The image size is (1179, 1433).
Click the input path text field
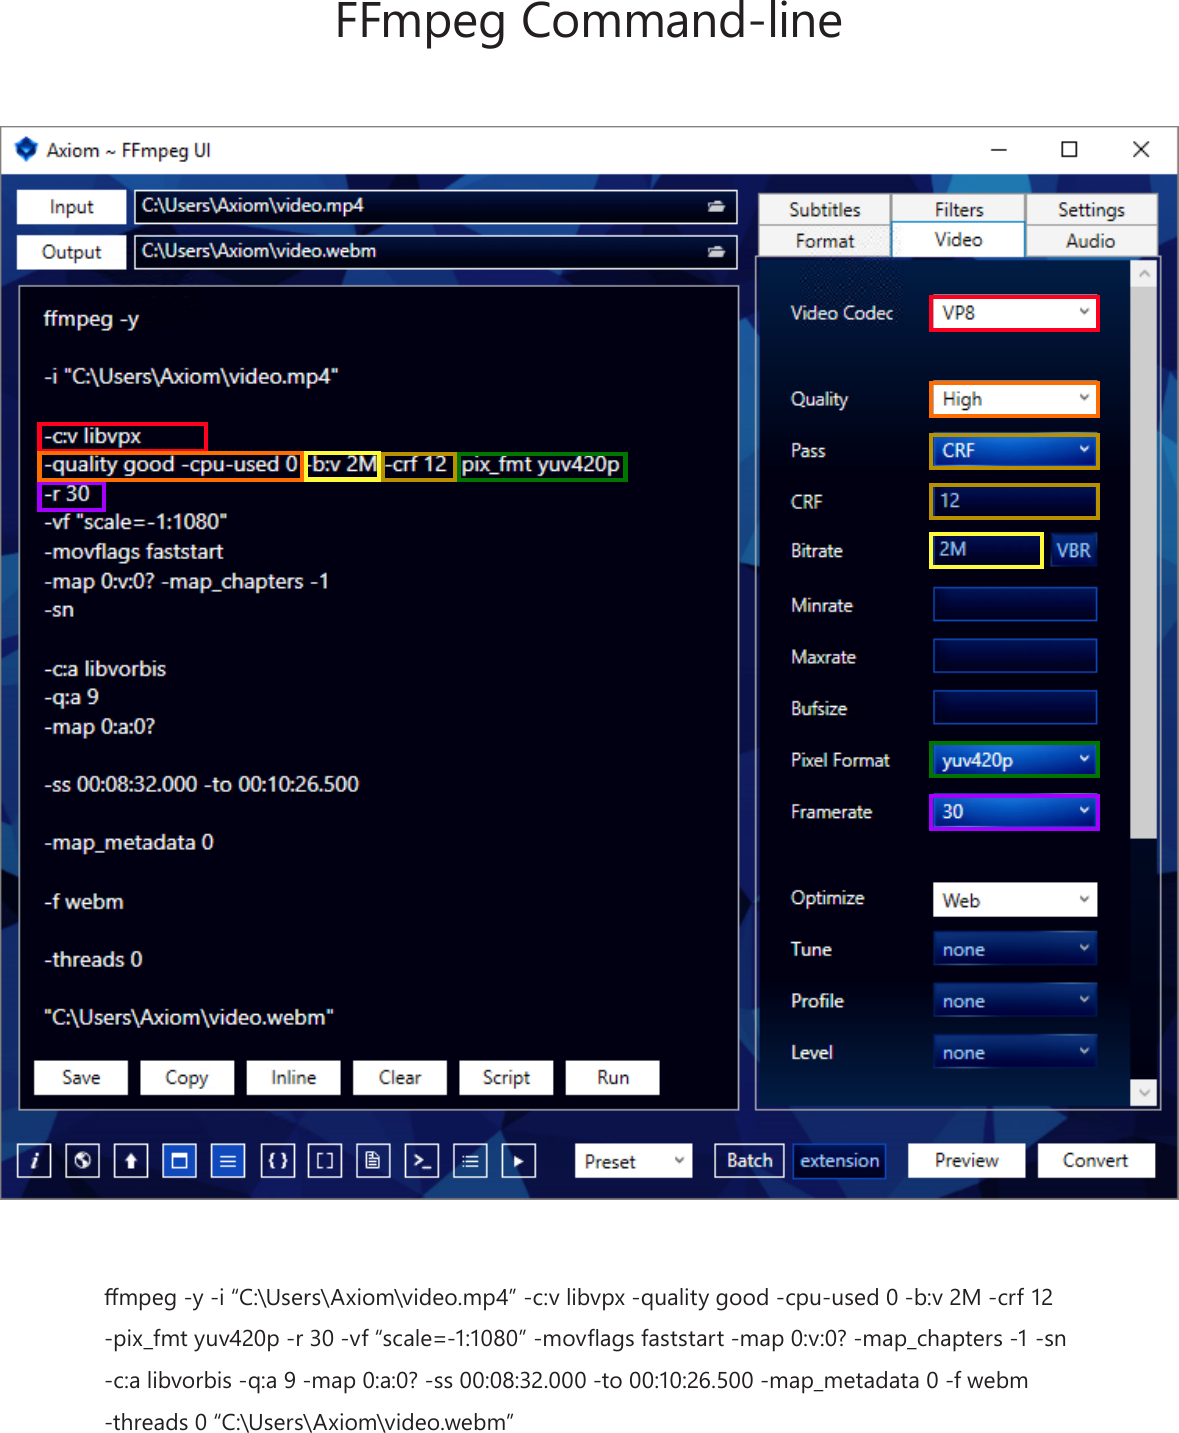pos(435,206)
